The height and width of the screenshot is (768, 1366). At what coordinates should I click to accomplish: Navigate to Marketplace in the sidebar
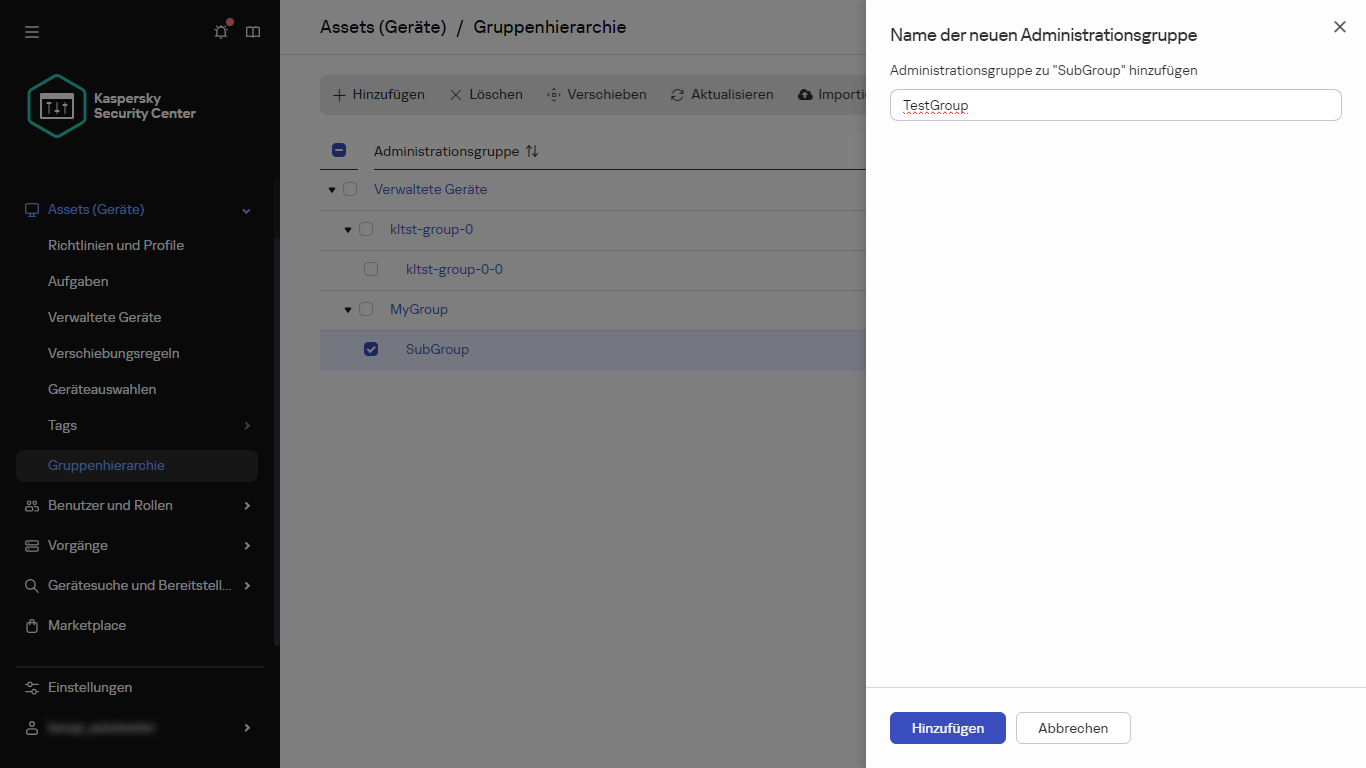click(87, 625)
